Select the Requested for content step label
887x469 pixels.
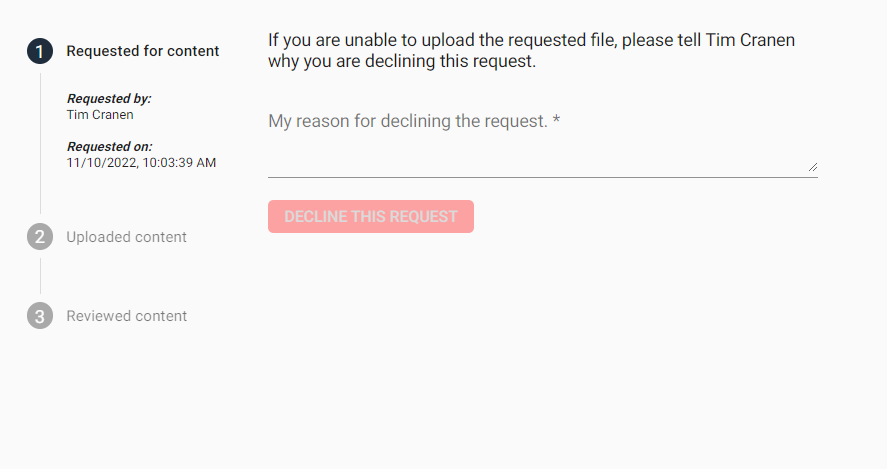pyautogui.click(x=143, y=51)
